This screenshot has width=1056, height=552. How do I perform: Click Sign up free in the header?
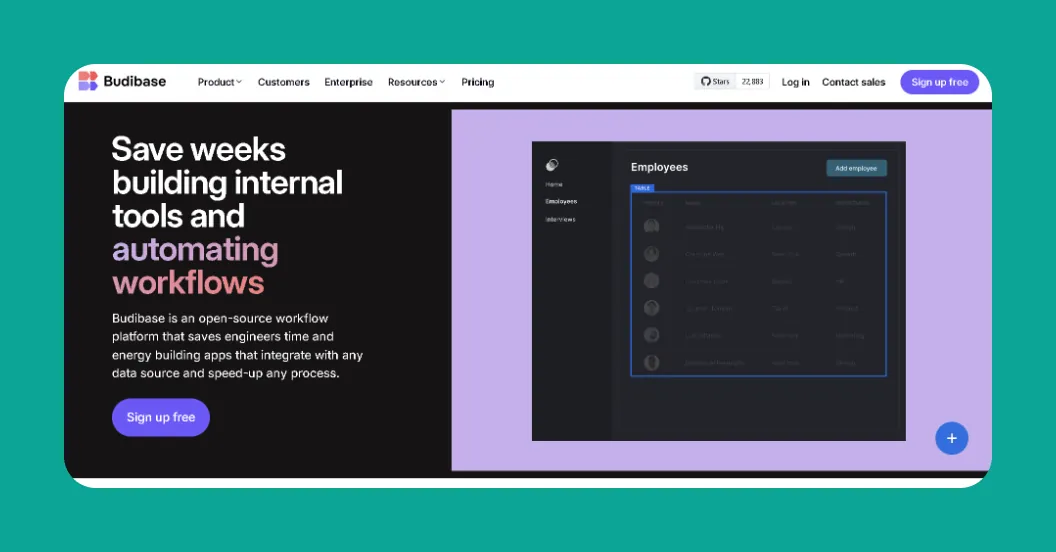[x=939, y=82]
